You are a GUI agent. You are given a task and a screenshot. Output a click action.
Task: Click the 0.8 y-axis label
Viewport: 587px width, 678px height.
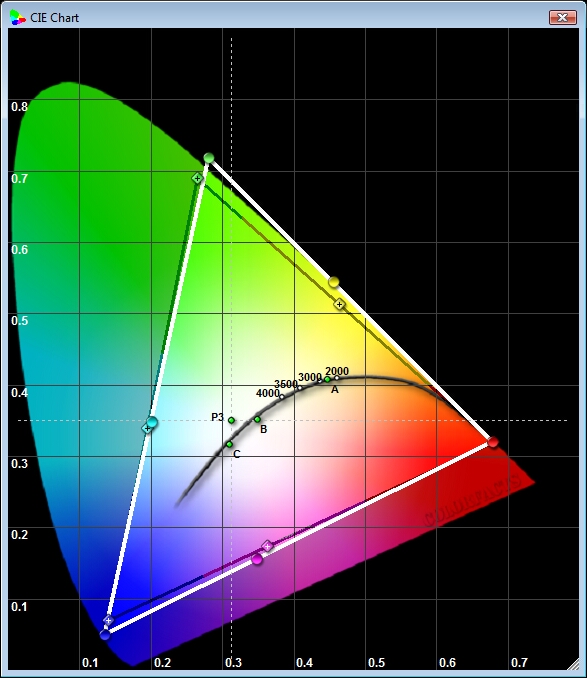(19, 107)
